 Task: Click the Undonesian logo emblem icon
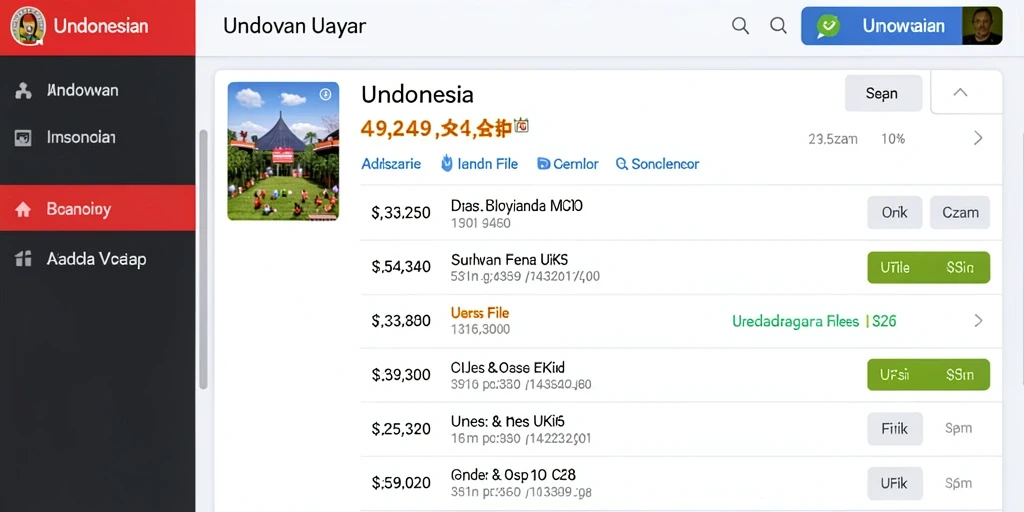tap(28, 26)
